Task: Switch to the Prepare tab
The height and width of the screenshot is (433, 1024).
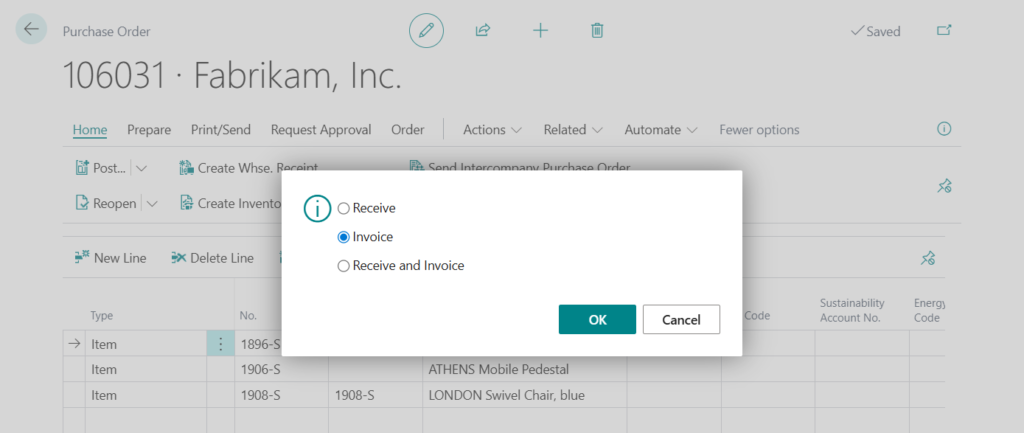Action: click(x=149, y=130)
